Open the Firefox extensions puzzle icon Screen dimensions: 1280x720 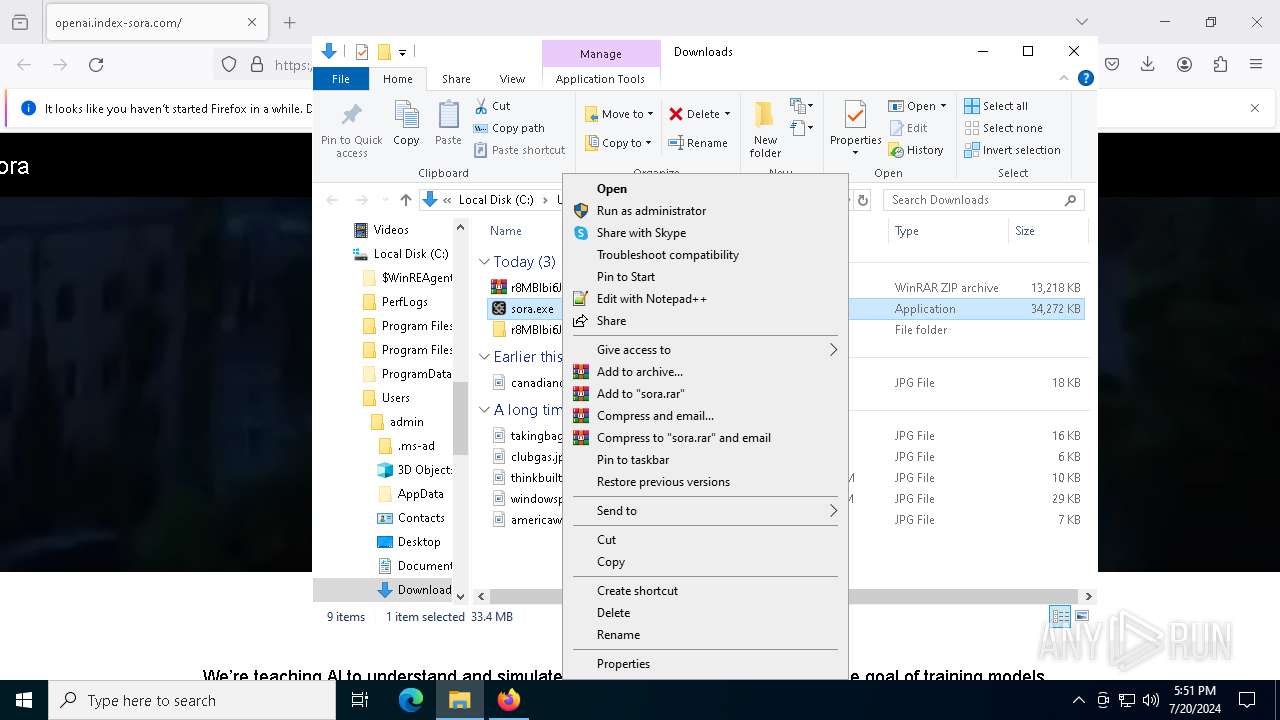tap(1220, 64)
